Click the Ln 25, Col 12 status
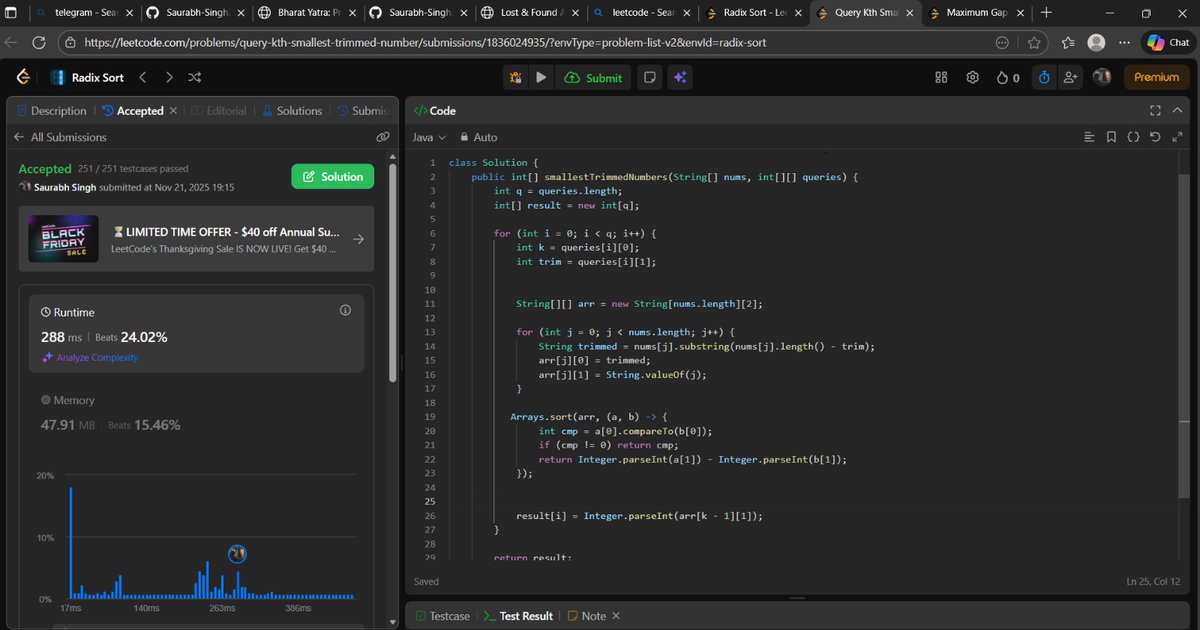 (1153, 581)
